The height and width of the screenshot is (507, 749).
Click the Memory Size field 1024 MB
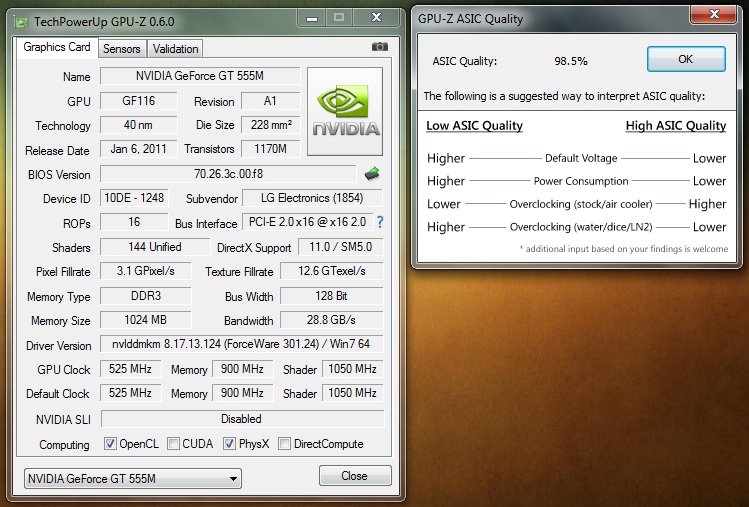tap(146, 320)
